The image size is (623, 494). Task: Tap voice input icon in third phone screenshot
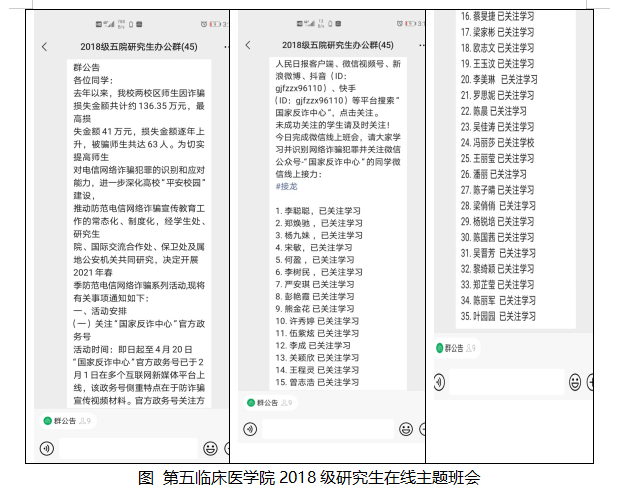[x=439, y=382]
